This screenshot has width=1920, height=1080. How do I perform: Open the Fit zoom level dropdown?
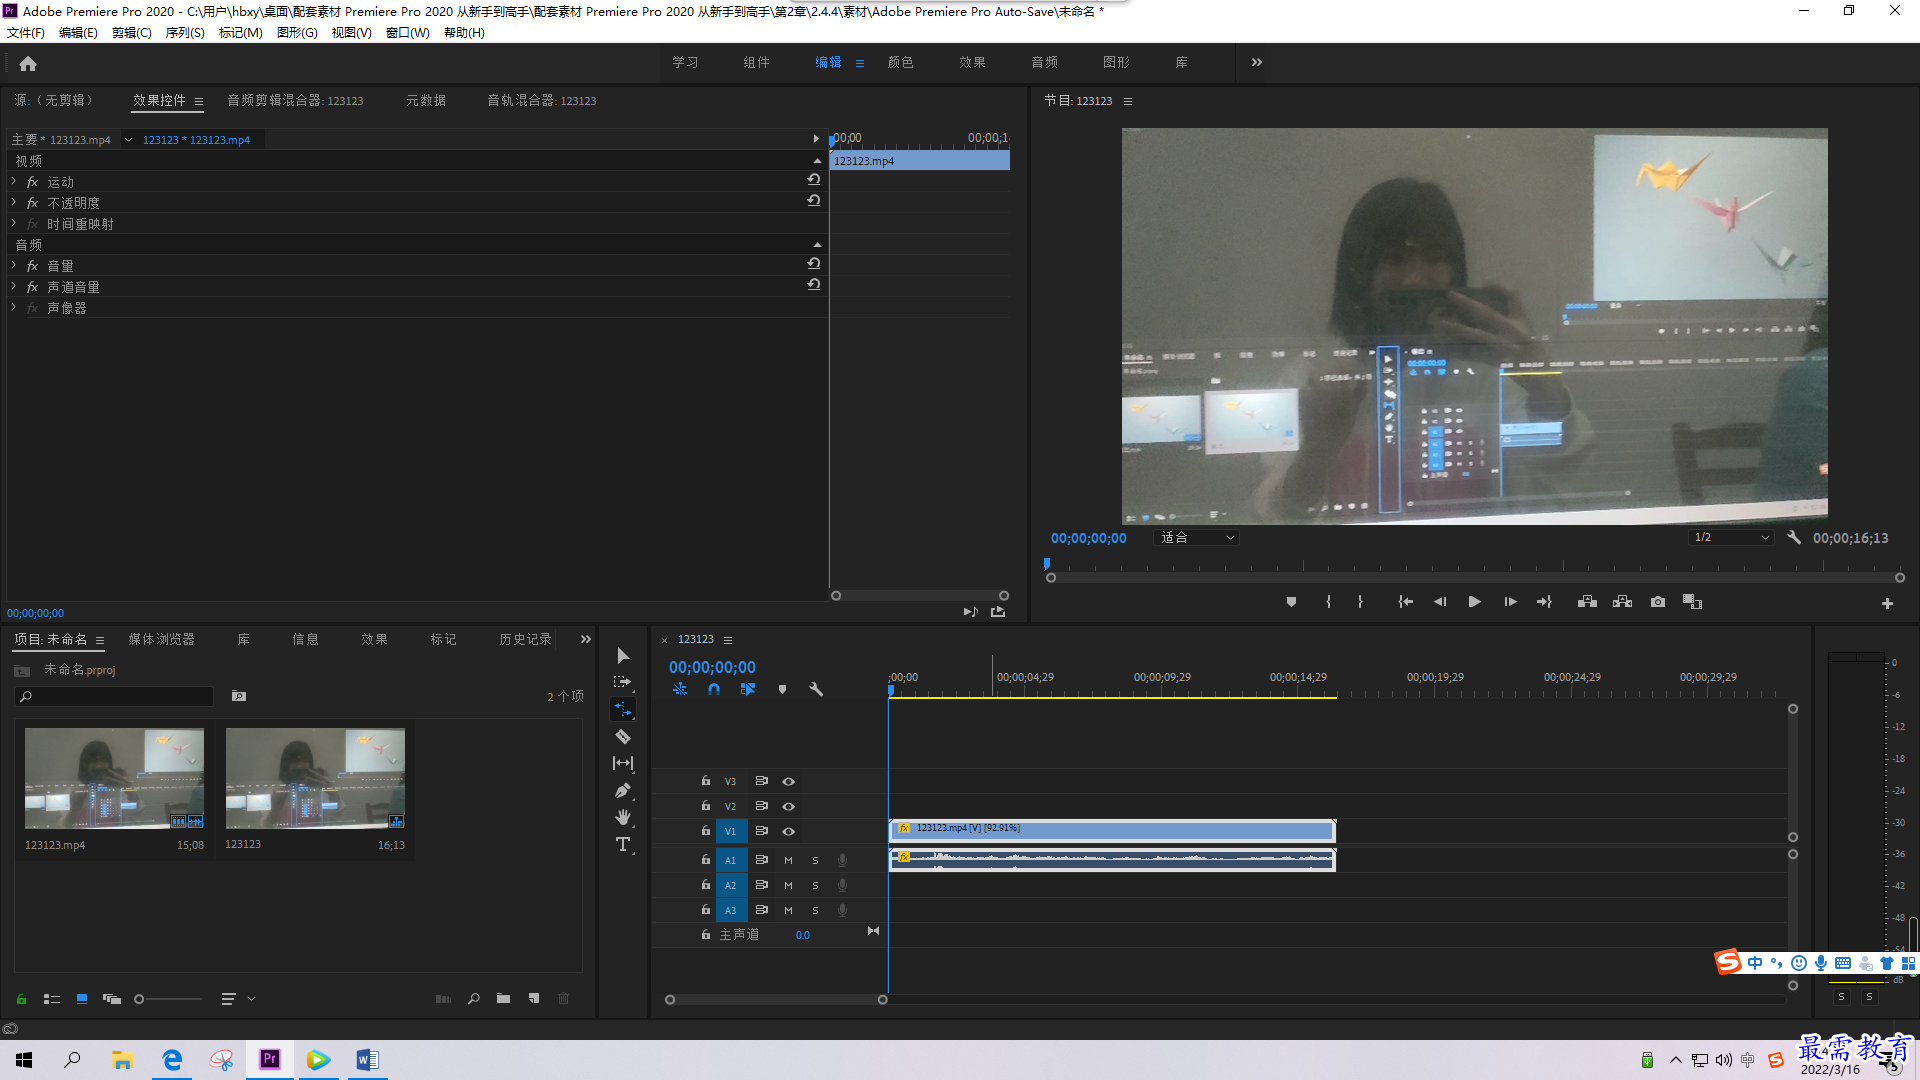1197,537
